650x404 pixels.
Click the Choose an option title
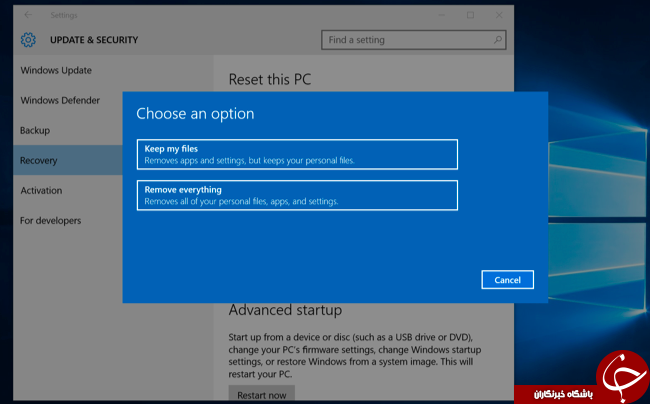coord(195,114)
